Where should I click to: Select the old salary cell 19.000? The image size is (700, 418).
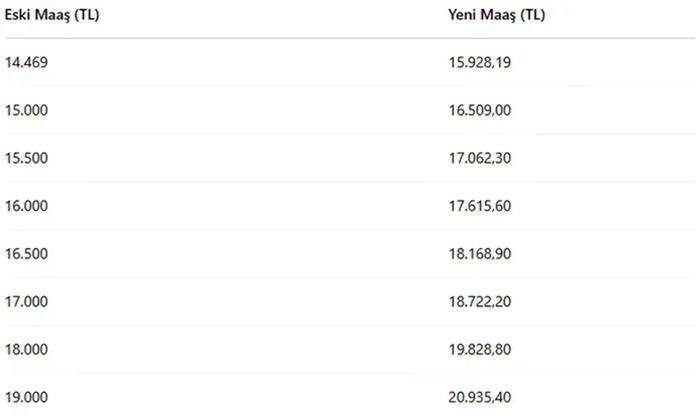pyautogui.click(x=26, y=397)
